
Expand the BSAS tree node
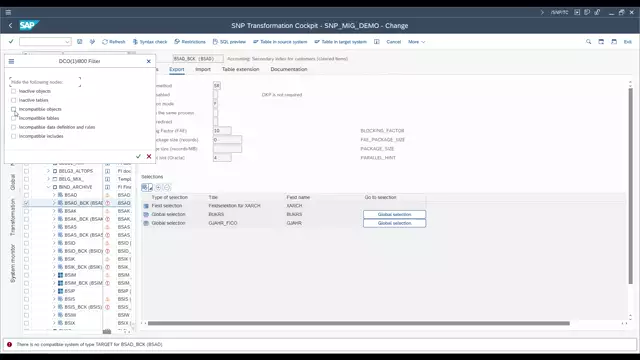53,227
